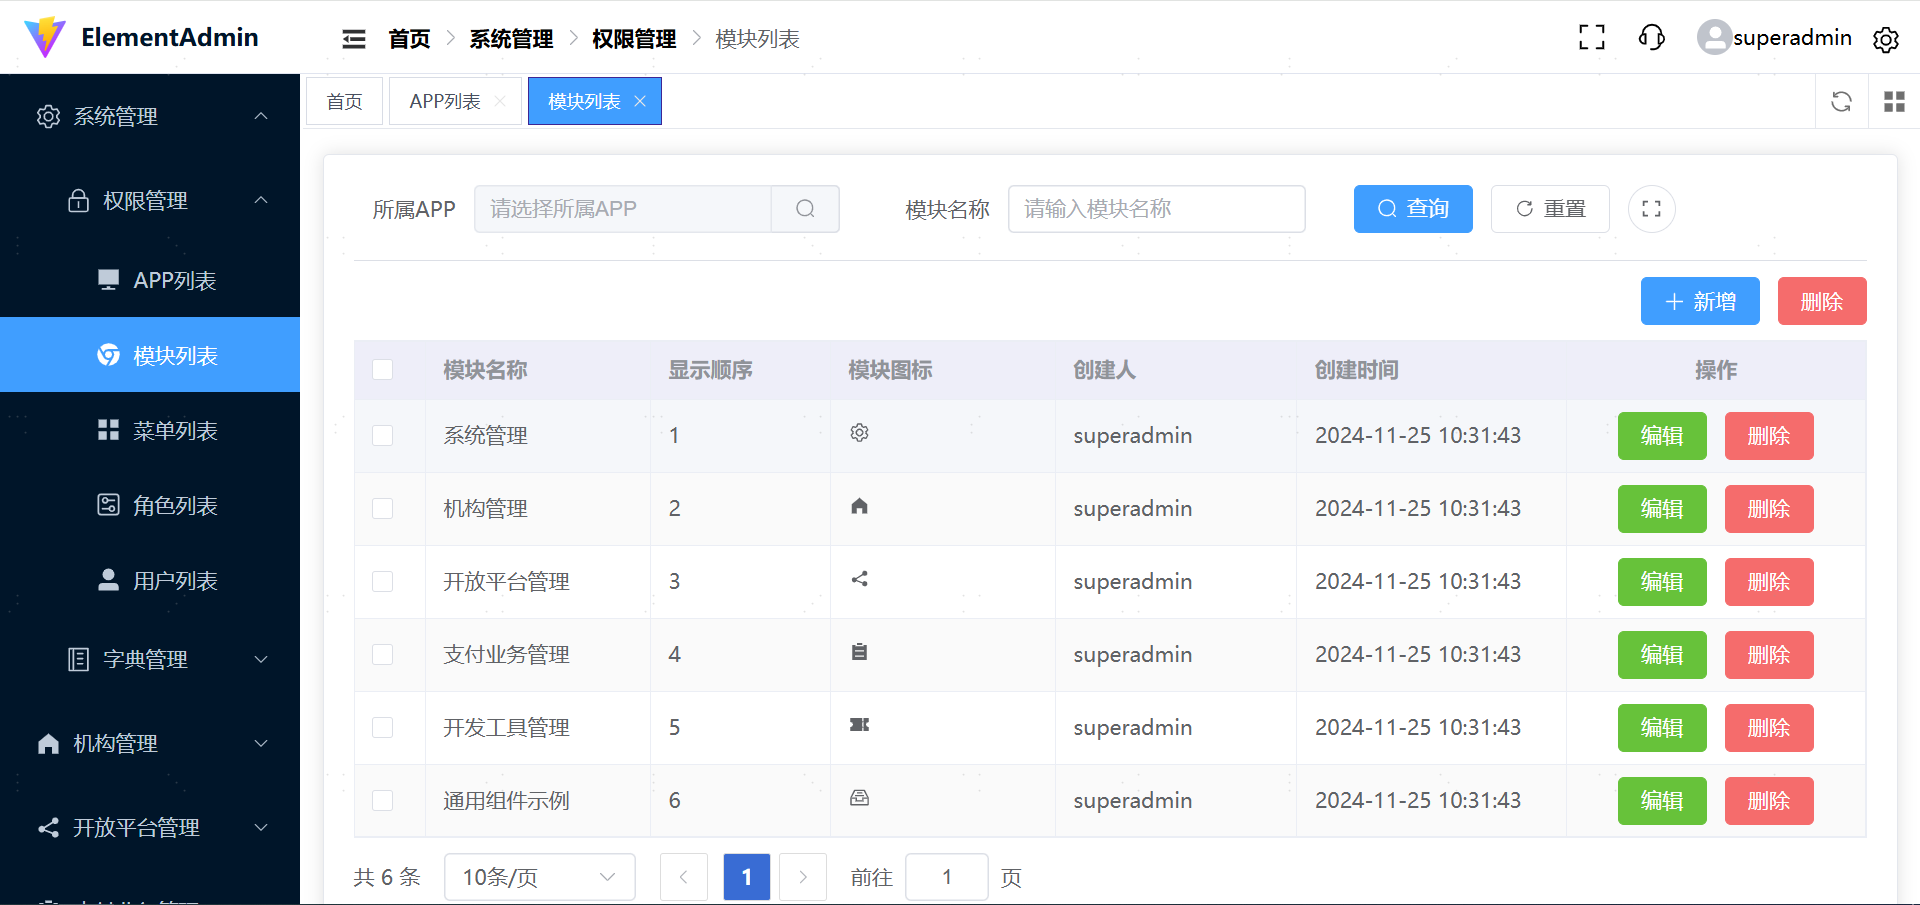This screenshot has height=905, width=1920.
Task: Click the 新增 add button
Action: pyautogui.click(x=1700, y=301)
